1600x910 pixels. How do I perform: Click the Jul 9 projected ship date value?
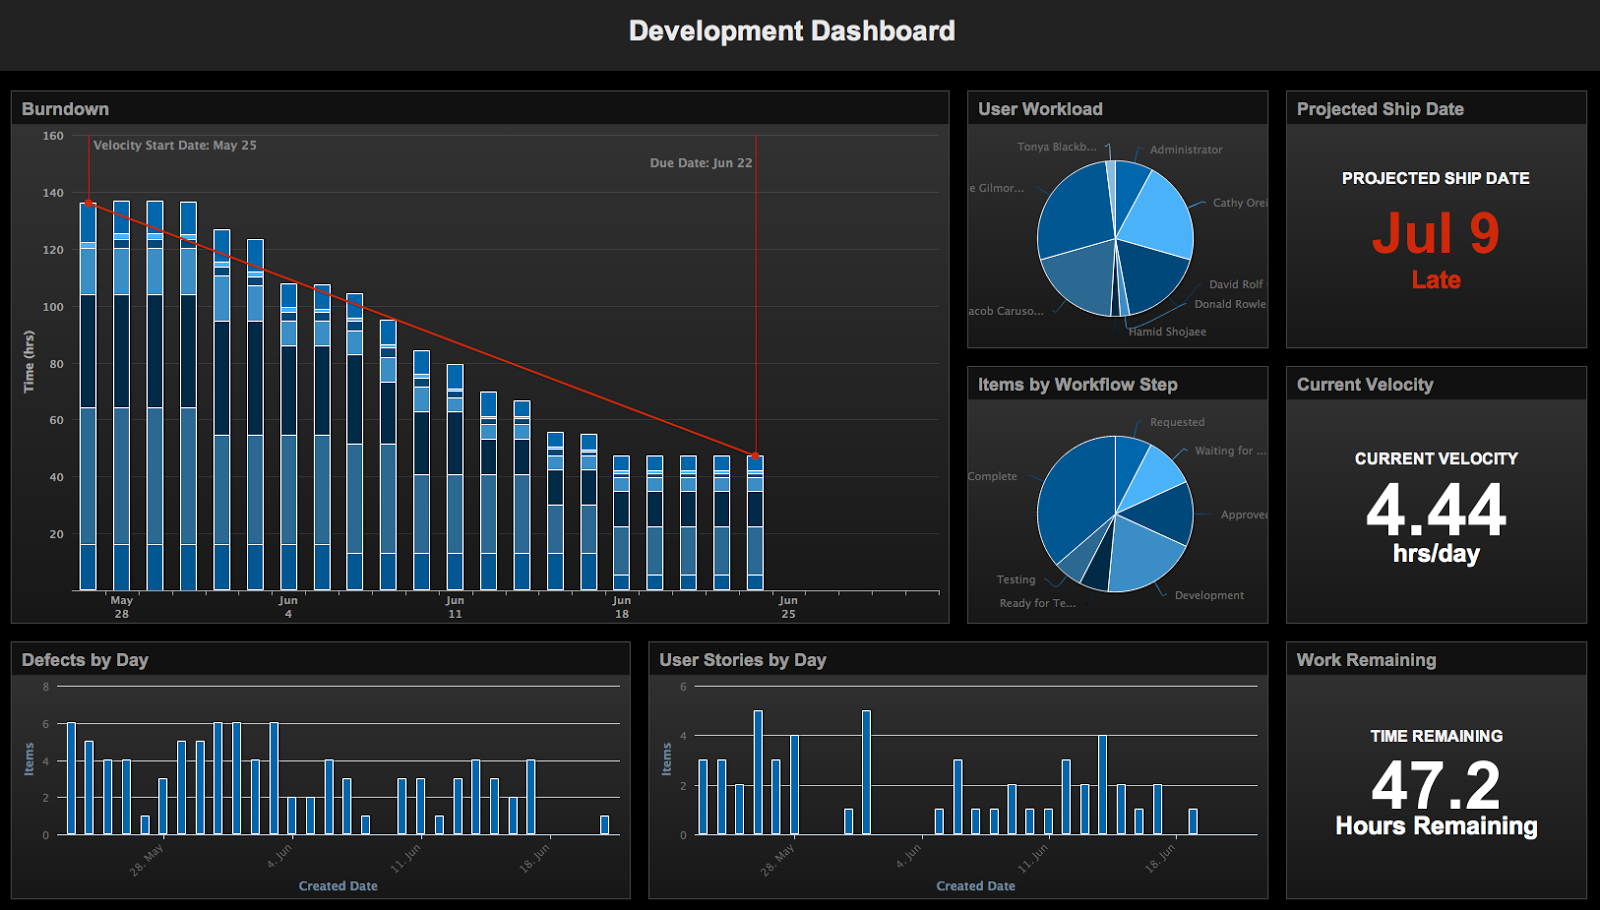click(x=1437, y=234)
